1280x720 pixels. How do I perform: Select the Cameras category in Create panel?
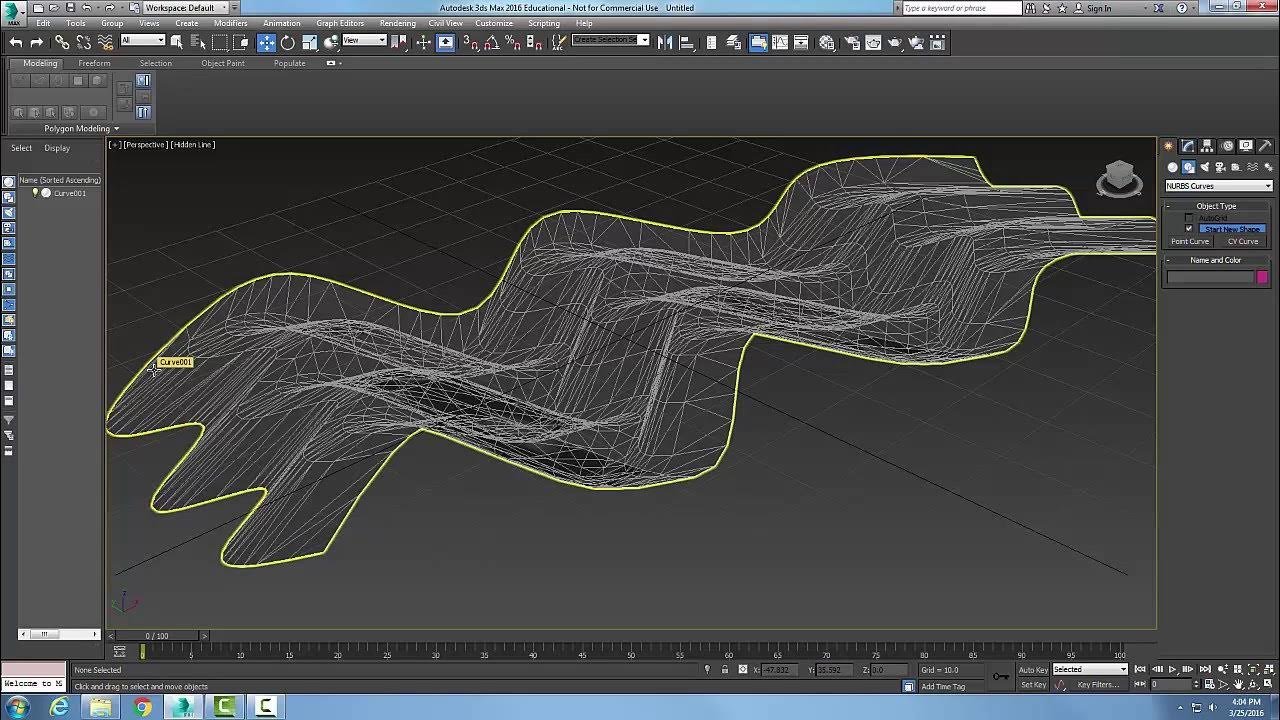coord(1220,167)
